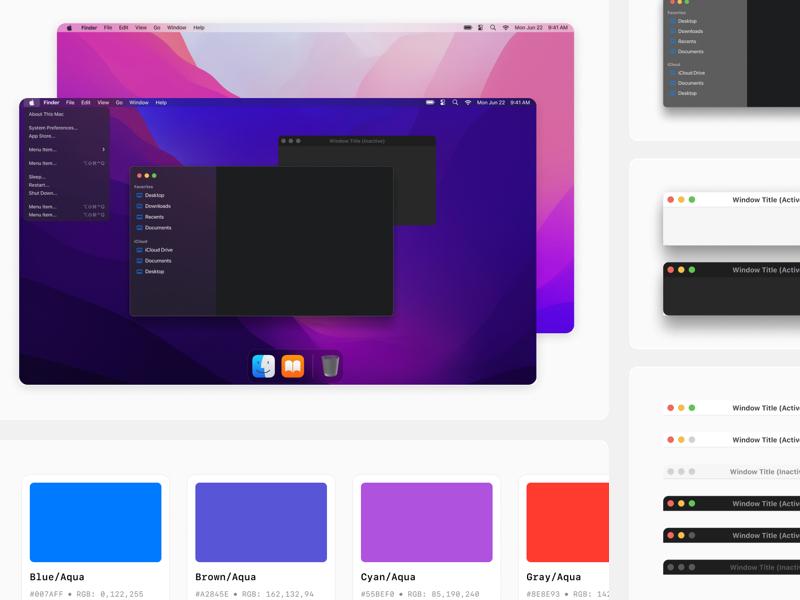Screen dimensions: 800x600
Task: Select Downloads in the dark Finder window sidebar
Action: (x=157, y=206)
